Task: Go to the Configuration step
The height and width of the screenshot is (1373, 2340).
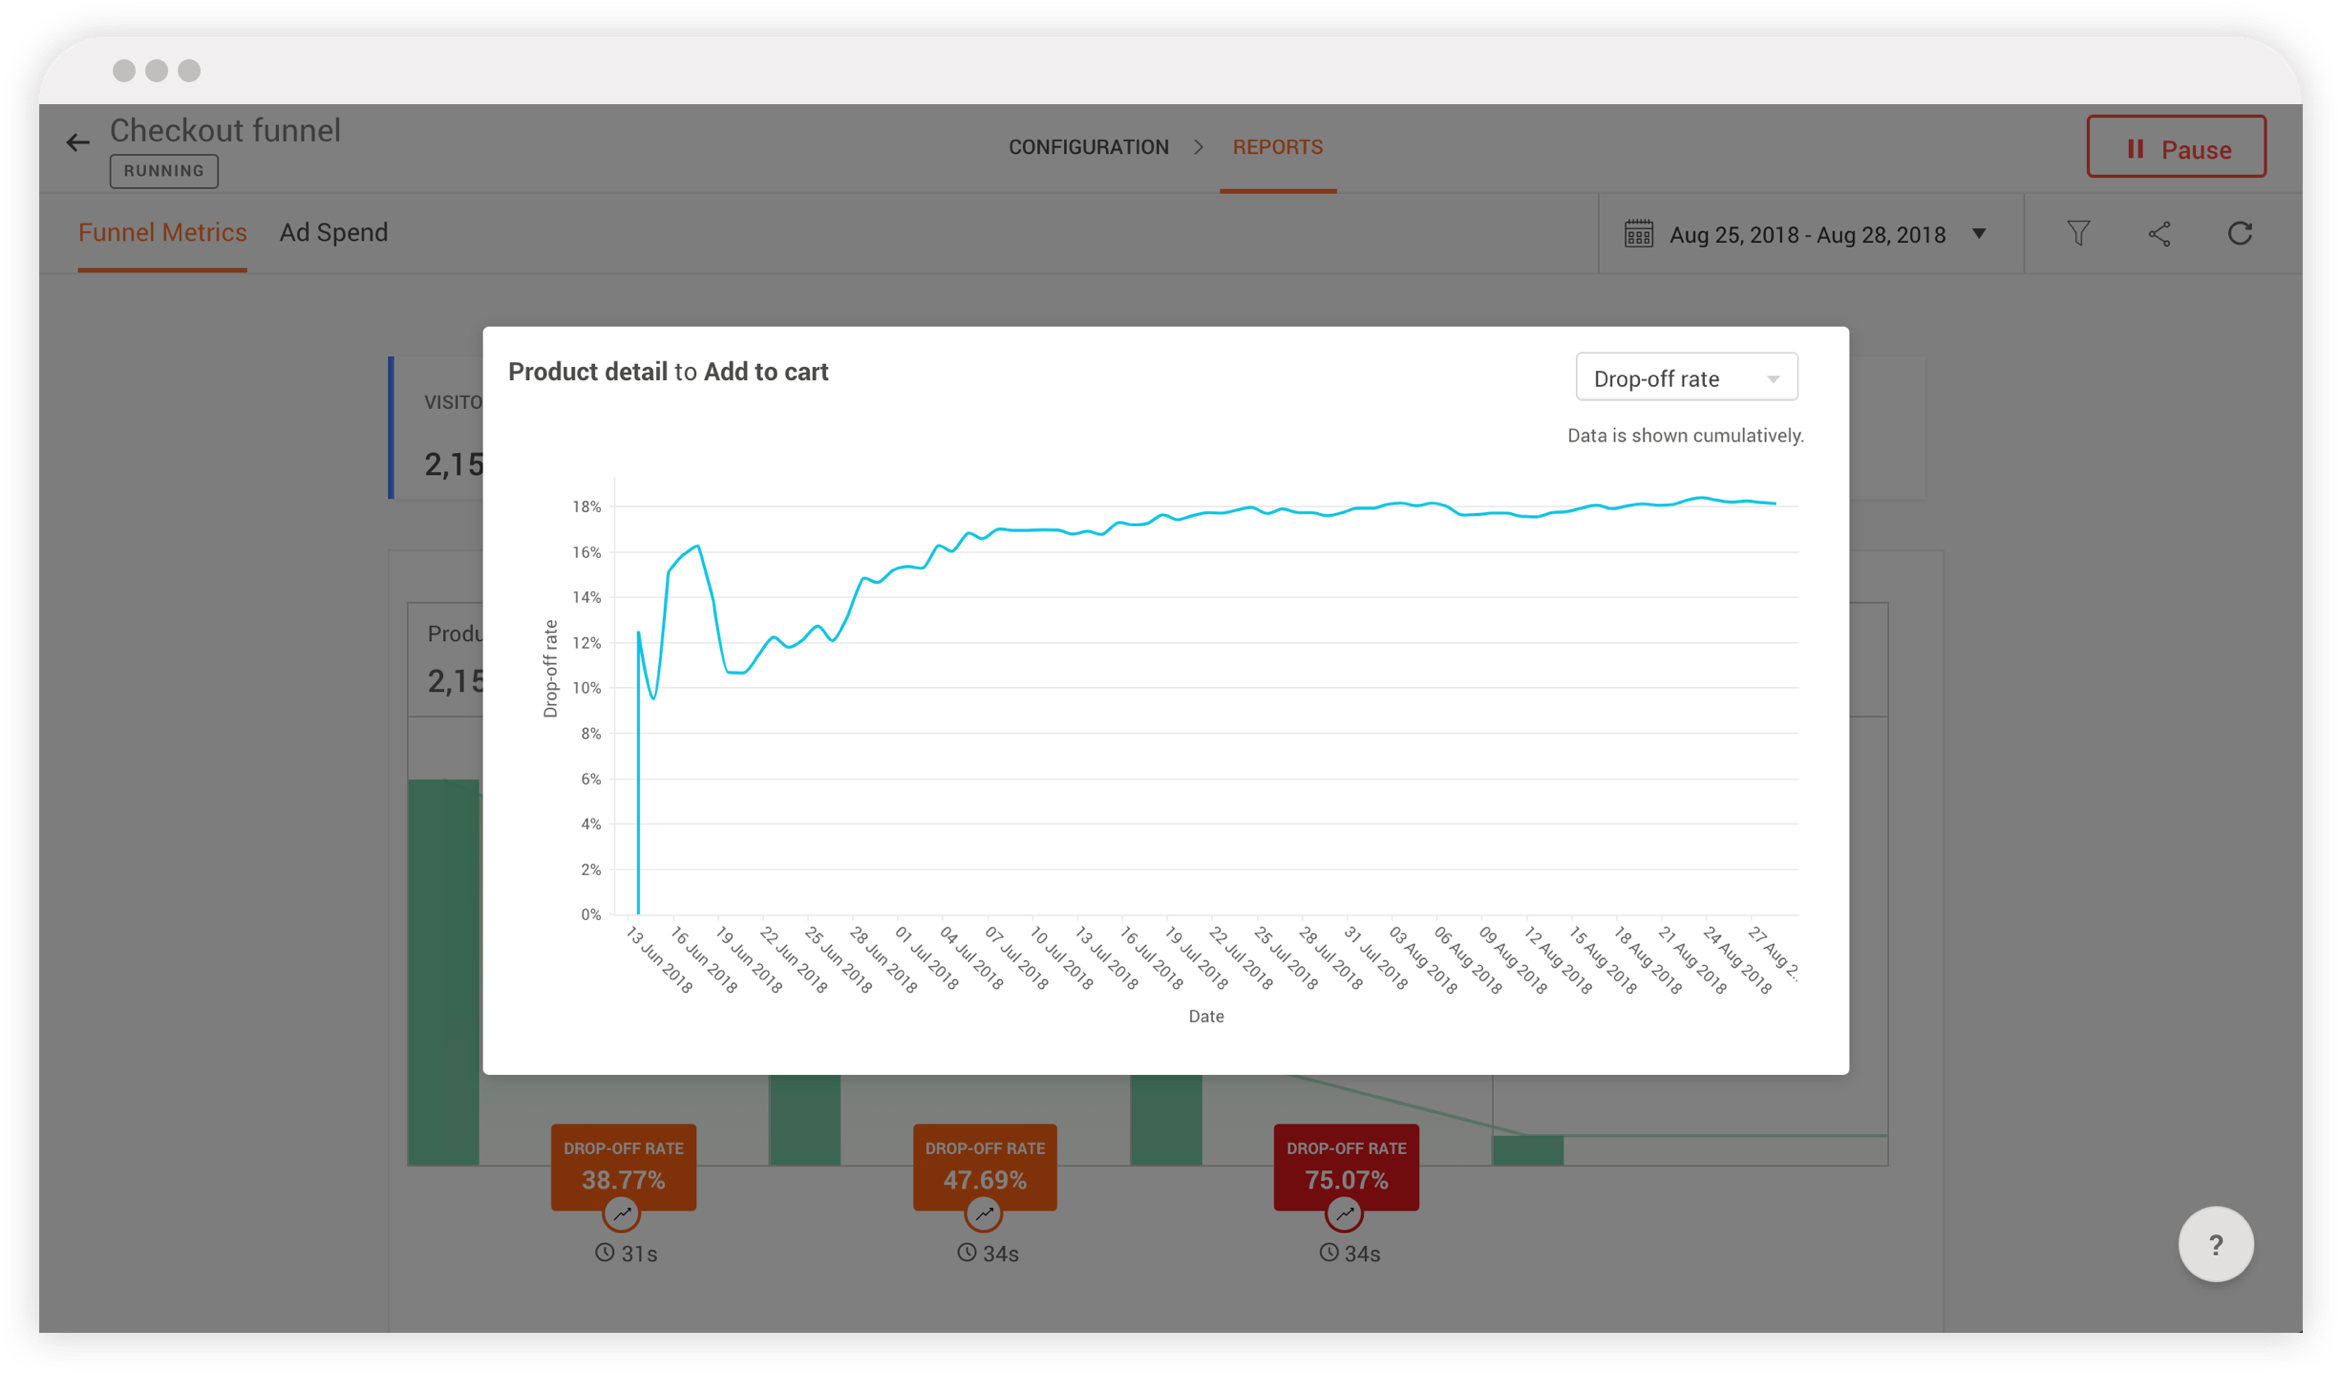Action: 1088,147
